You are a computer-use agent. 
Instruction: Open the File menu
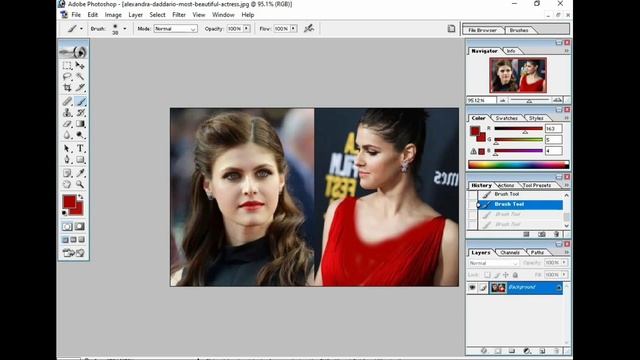coord(76,15)
